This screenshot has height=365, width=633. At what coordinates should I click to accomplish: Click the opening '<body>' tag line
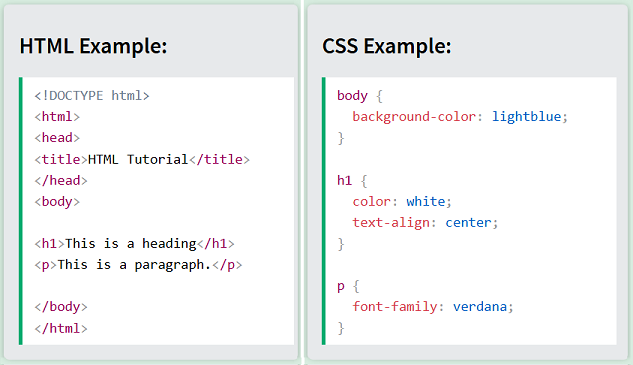(x=57, y=201)
